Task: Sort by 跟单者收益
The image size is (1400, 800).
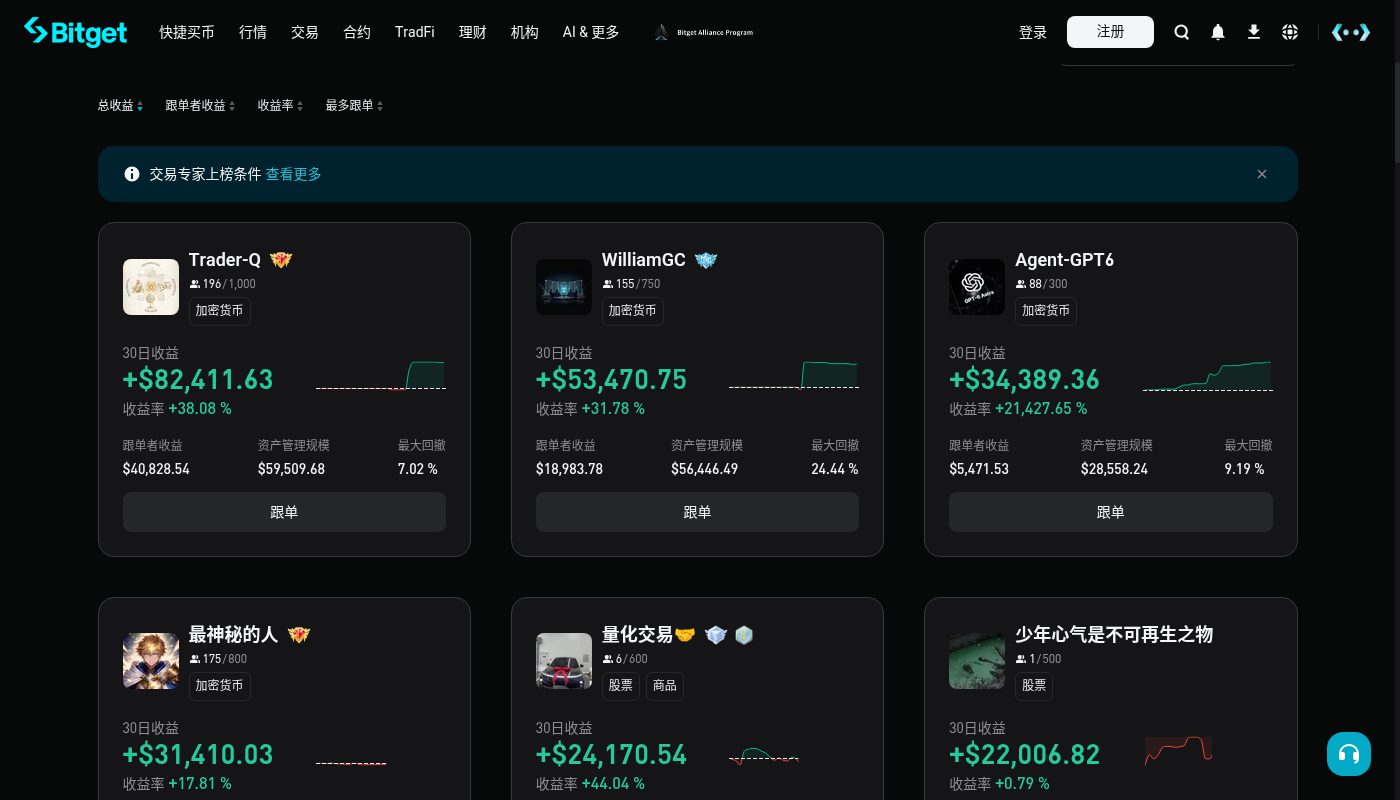Action: point(200,105)
